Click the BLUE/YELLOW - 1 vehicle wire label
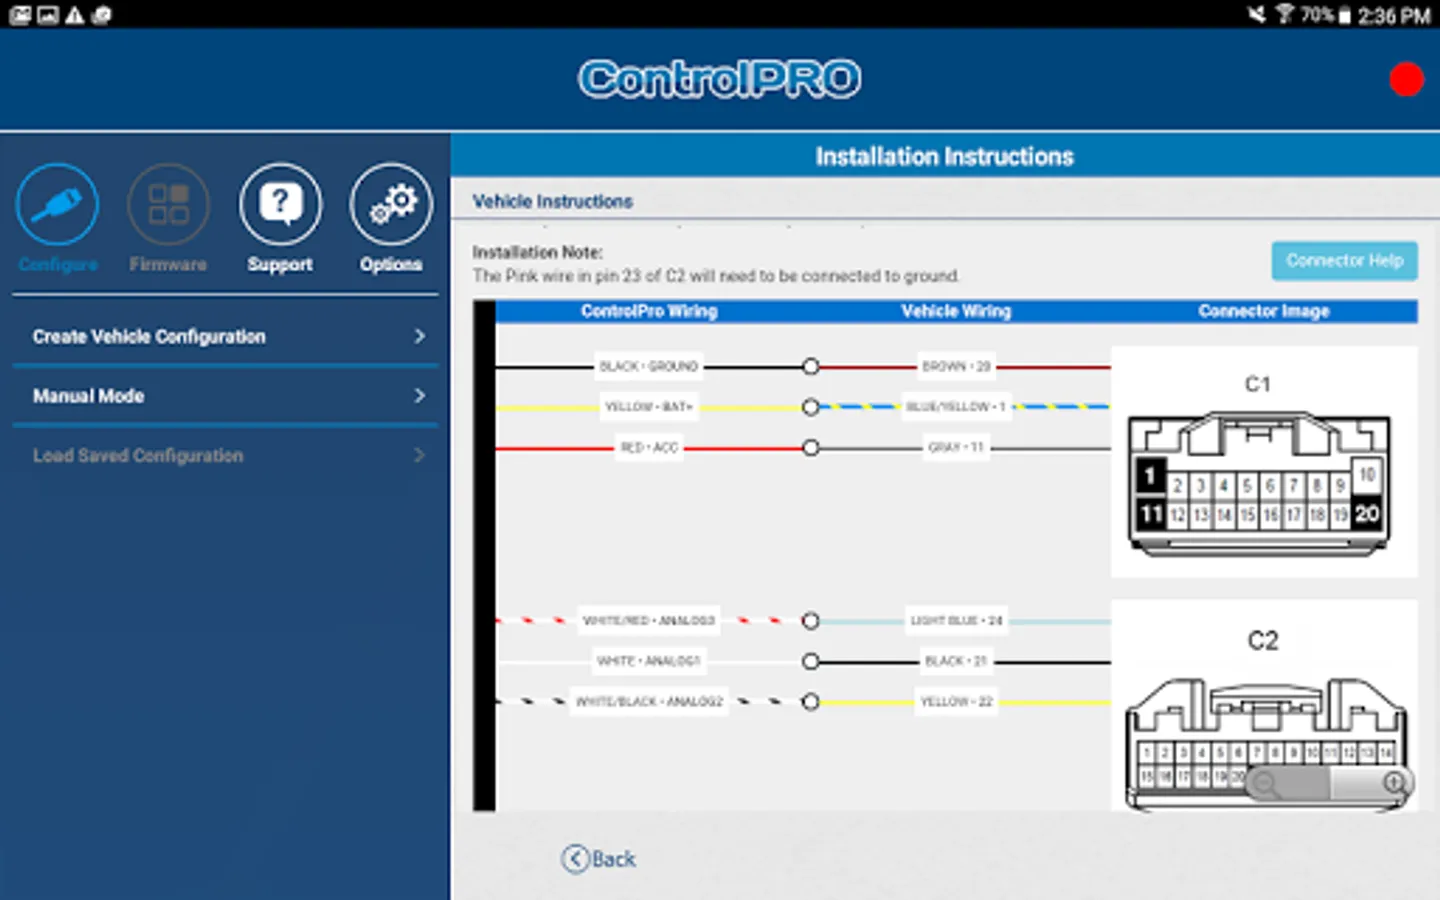This screenshot has height=900, width=1440. click(956, 407)
